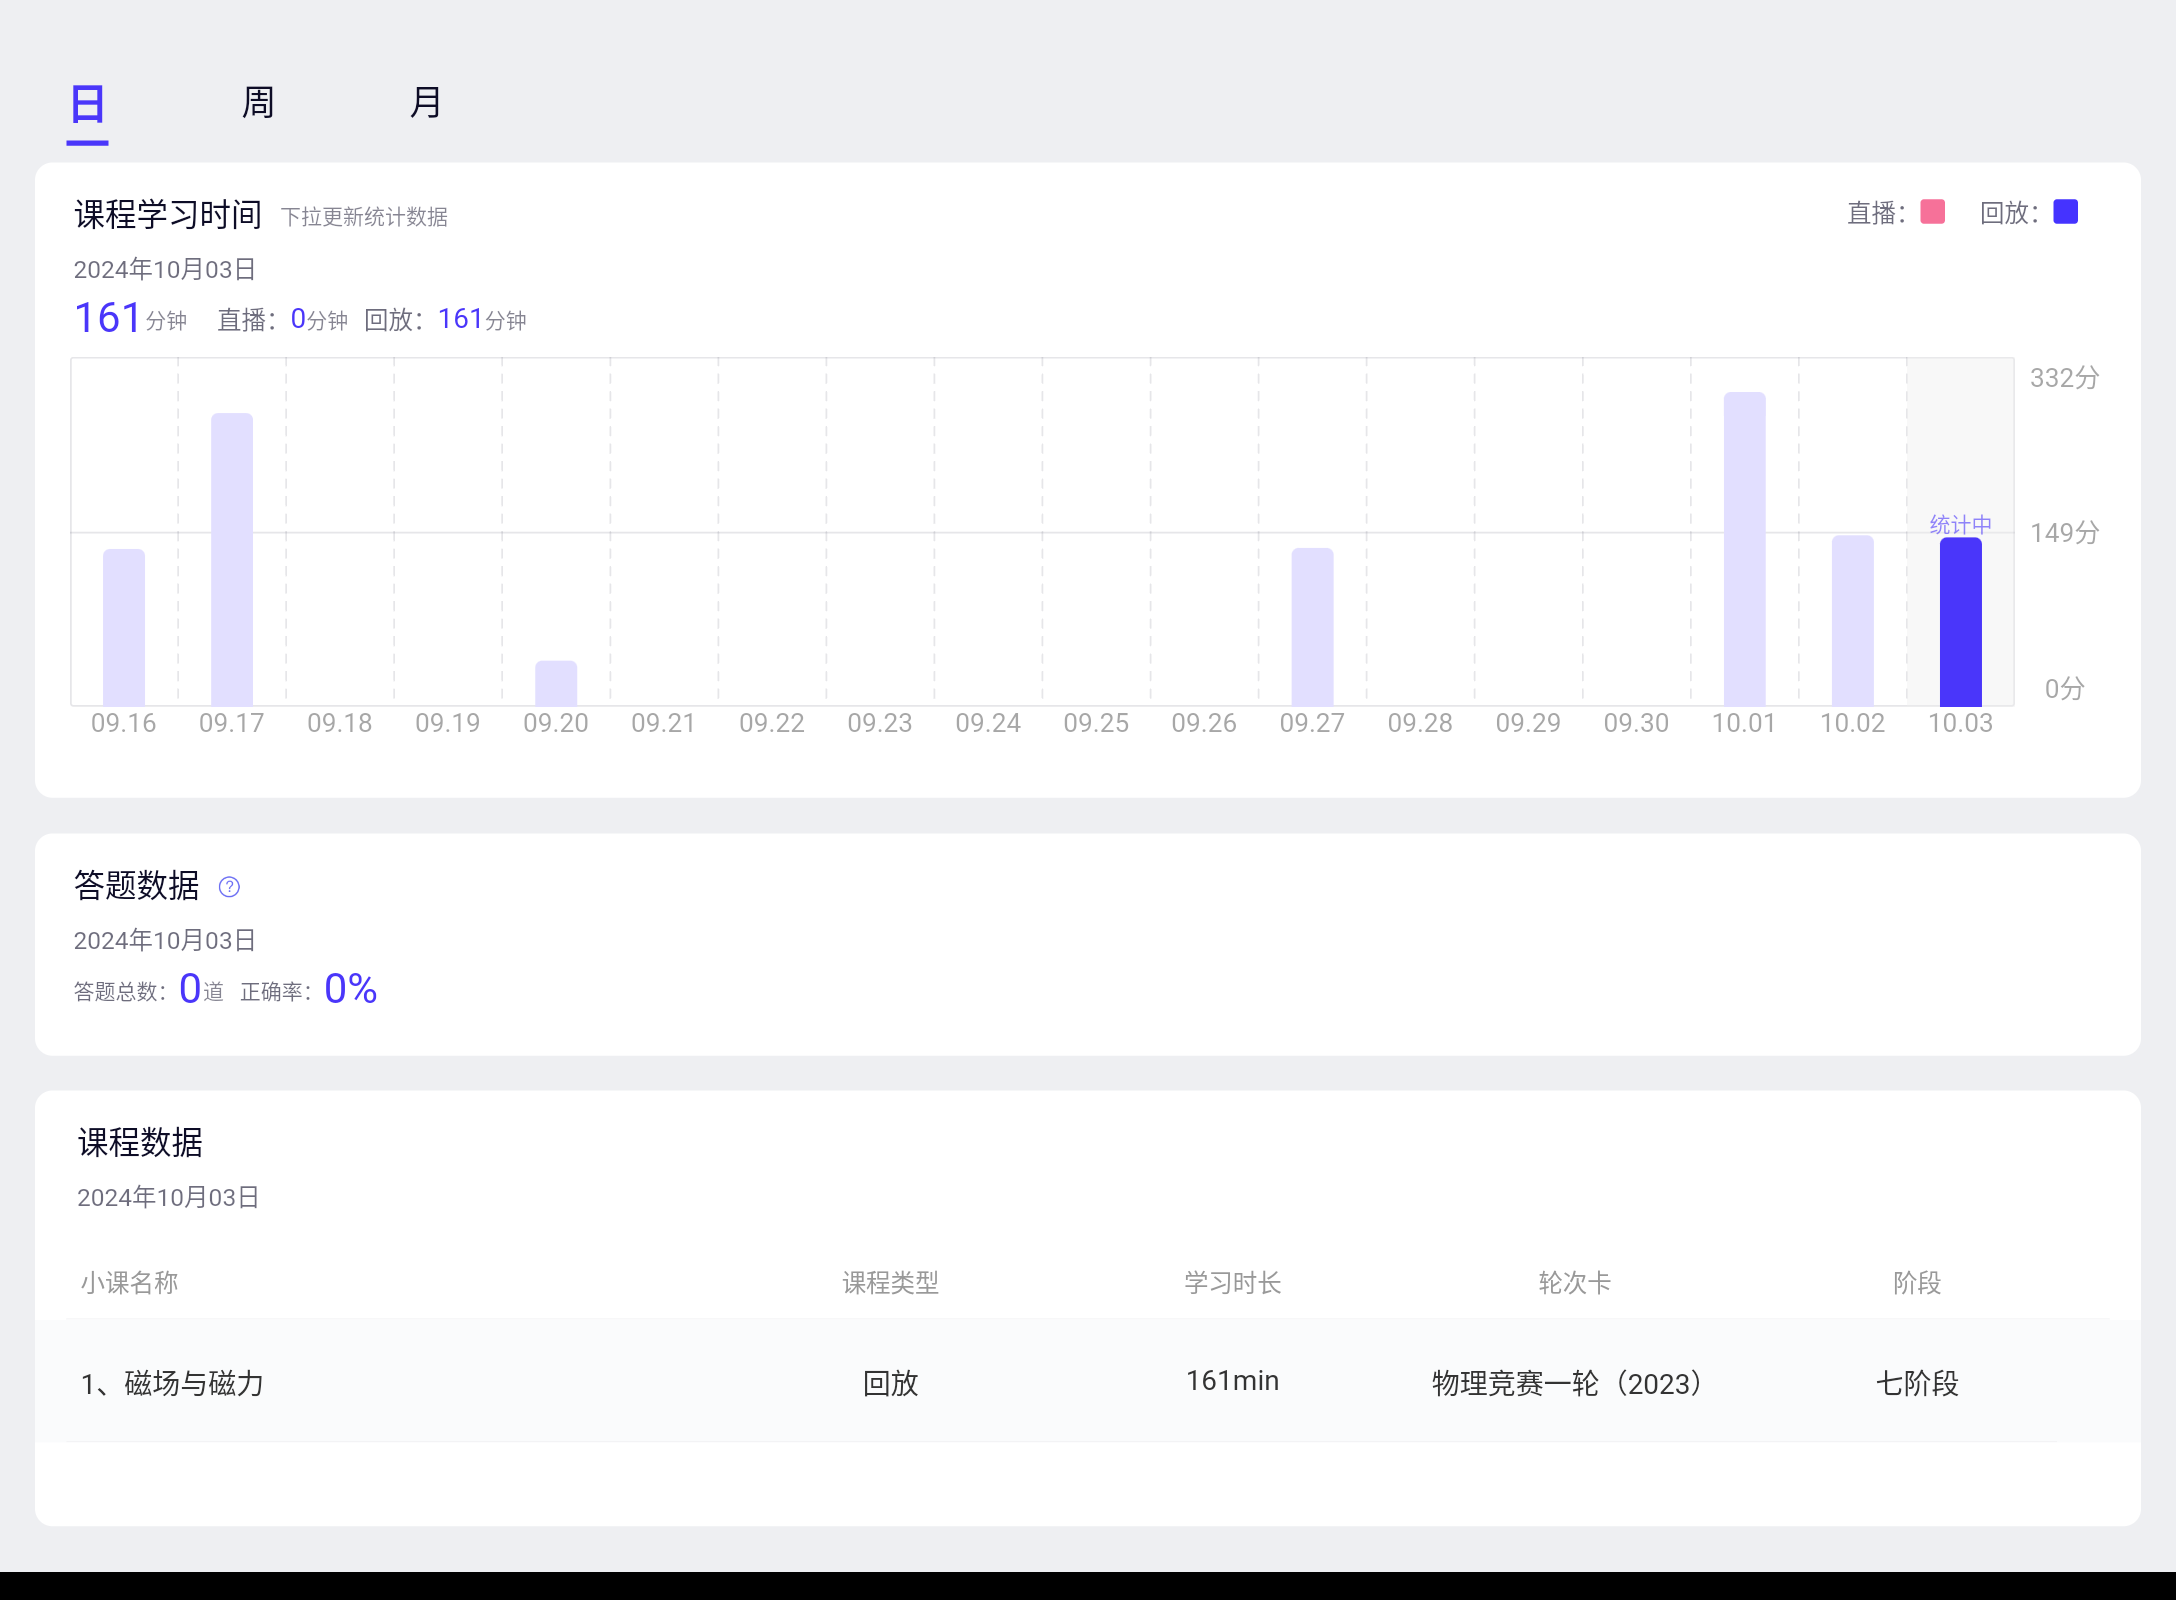Click the 直播 0分钟 value
Image resolution: width=2176 pixels, height=1600 pixels.
pyautogui.click(x=283, y=320)
